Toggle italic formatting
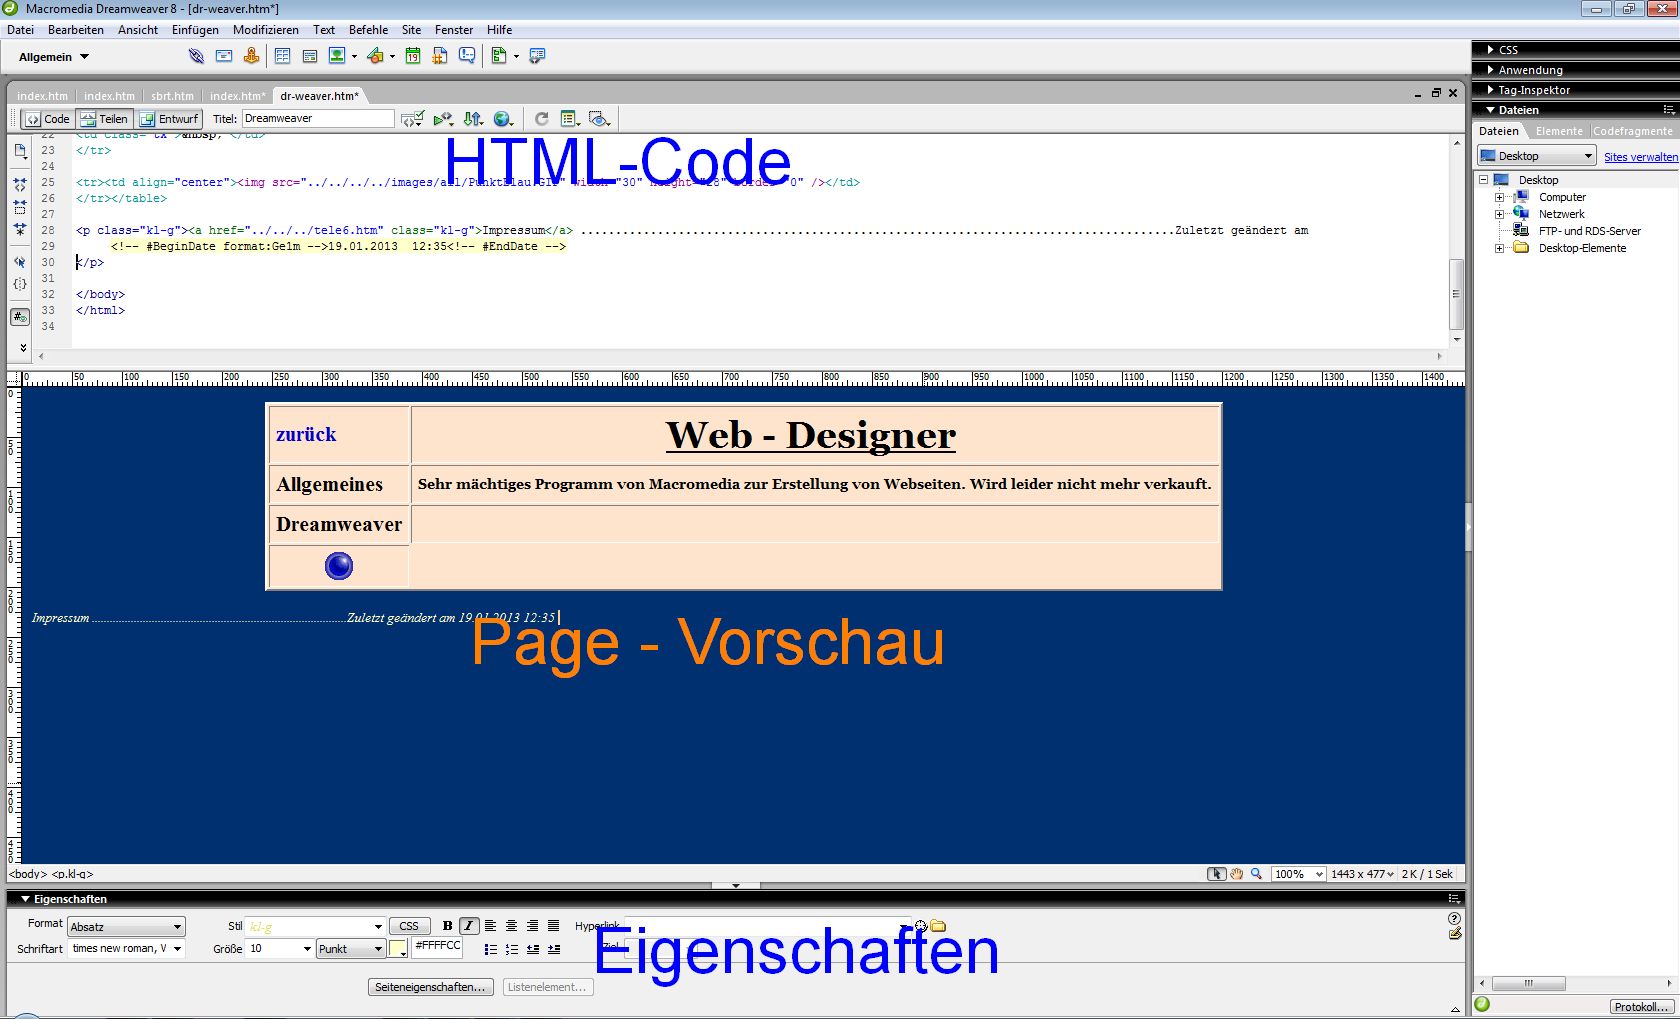Screen dimensions: 1680x1019 click(x=468, y=926)
